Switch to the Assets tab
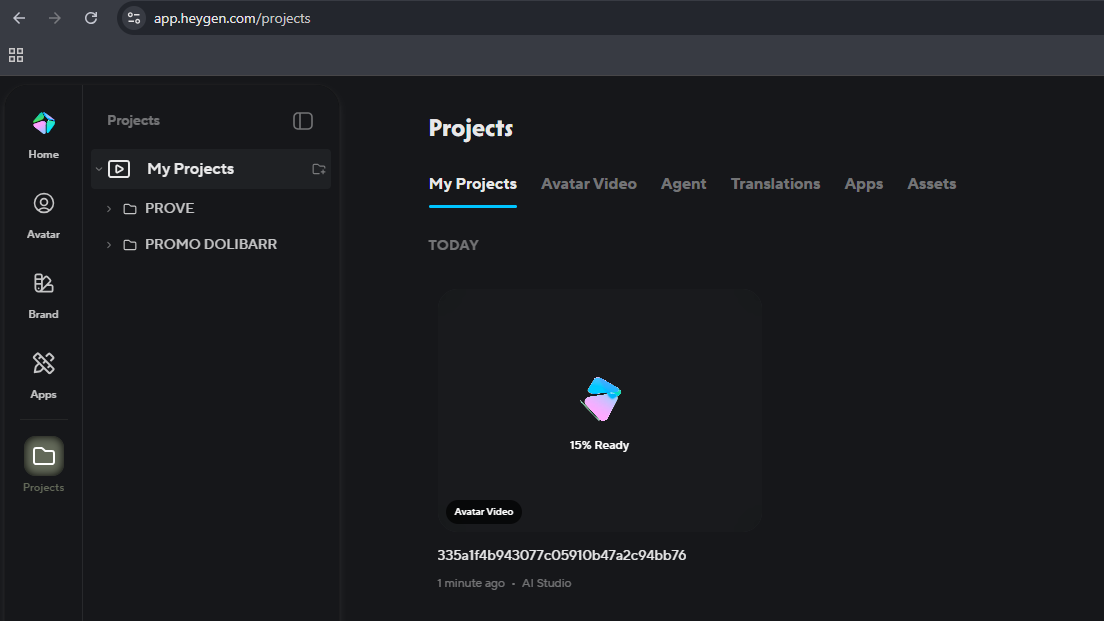 [x=932, y=184]
